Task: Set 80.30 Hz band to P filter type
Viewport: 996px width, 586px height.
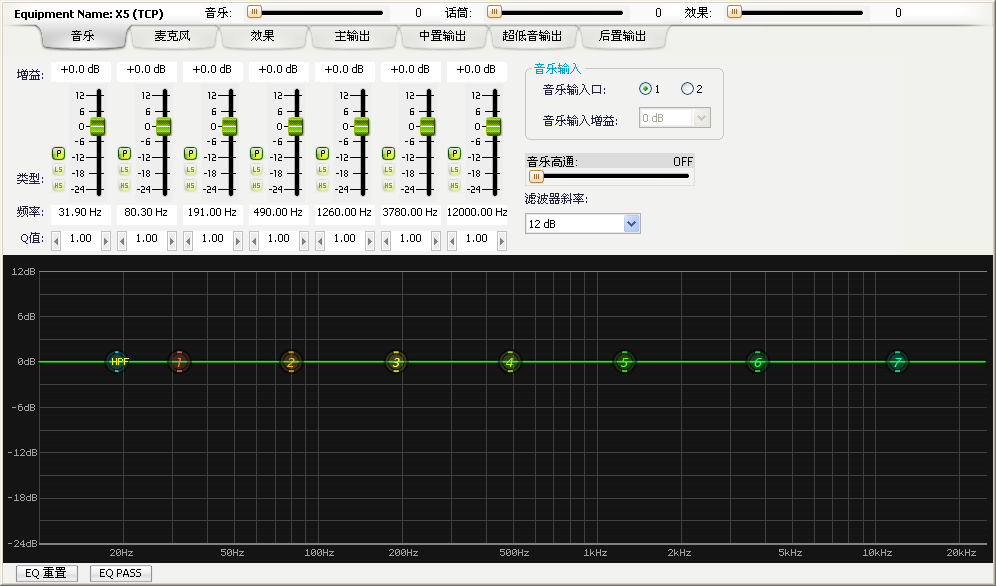Action: coord(124,154)
